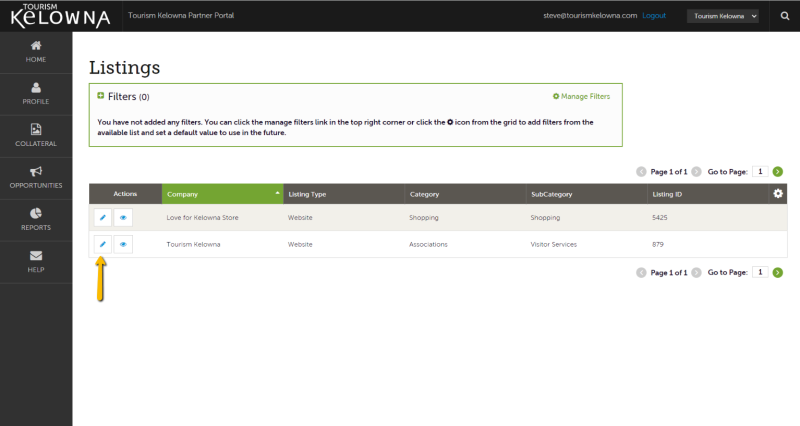Edit the Tourism Kelowna listing pencil icon
Image resolution: width=800 pixels, height=426 pixels.
coord(103,244)
